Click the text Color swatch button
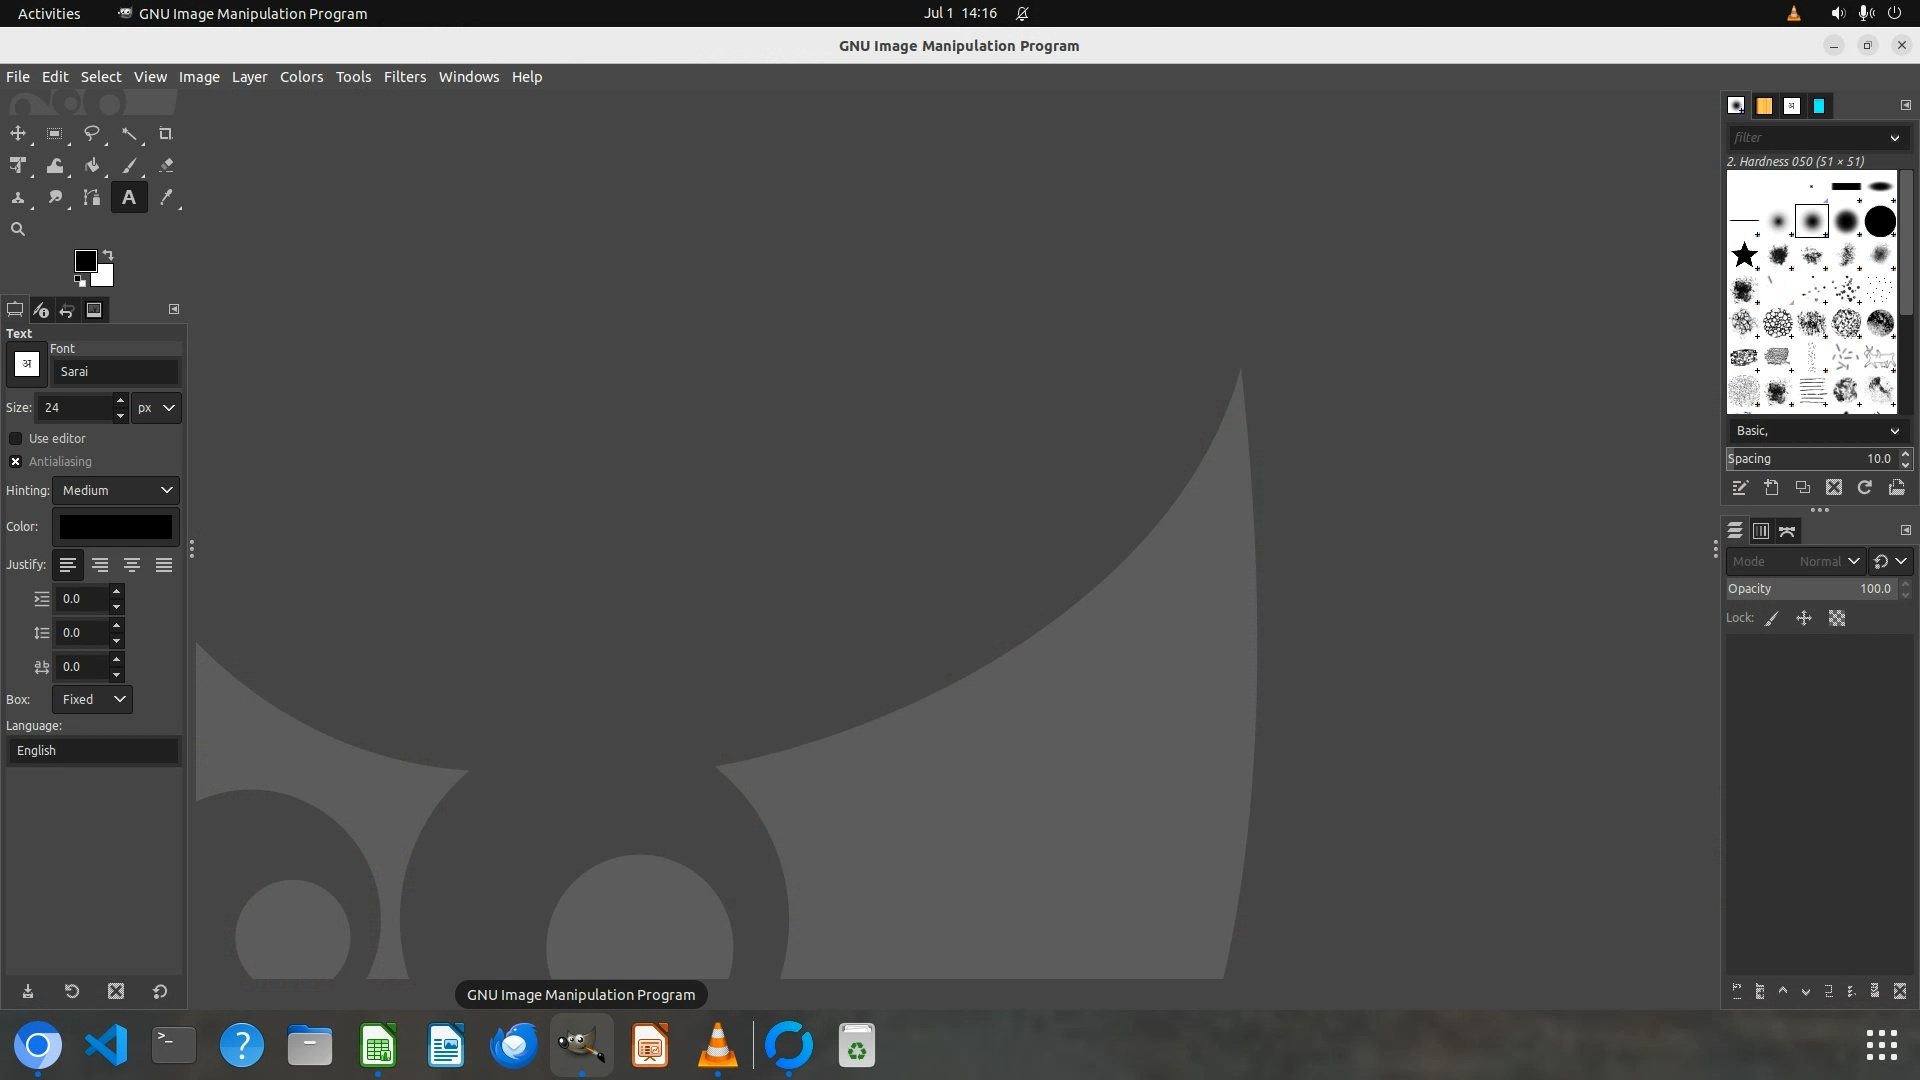1920x1080 pixels. tap(115, 527)
